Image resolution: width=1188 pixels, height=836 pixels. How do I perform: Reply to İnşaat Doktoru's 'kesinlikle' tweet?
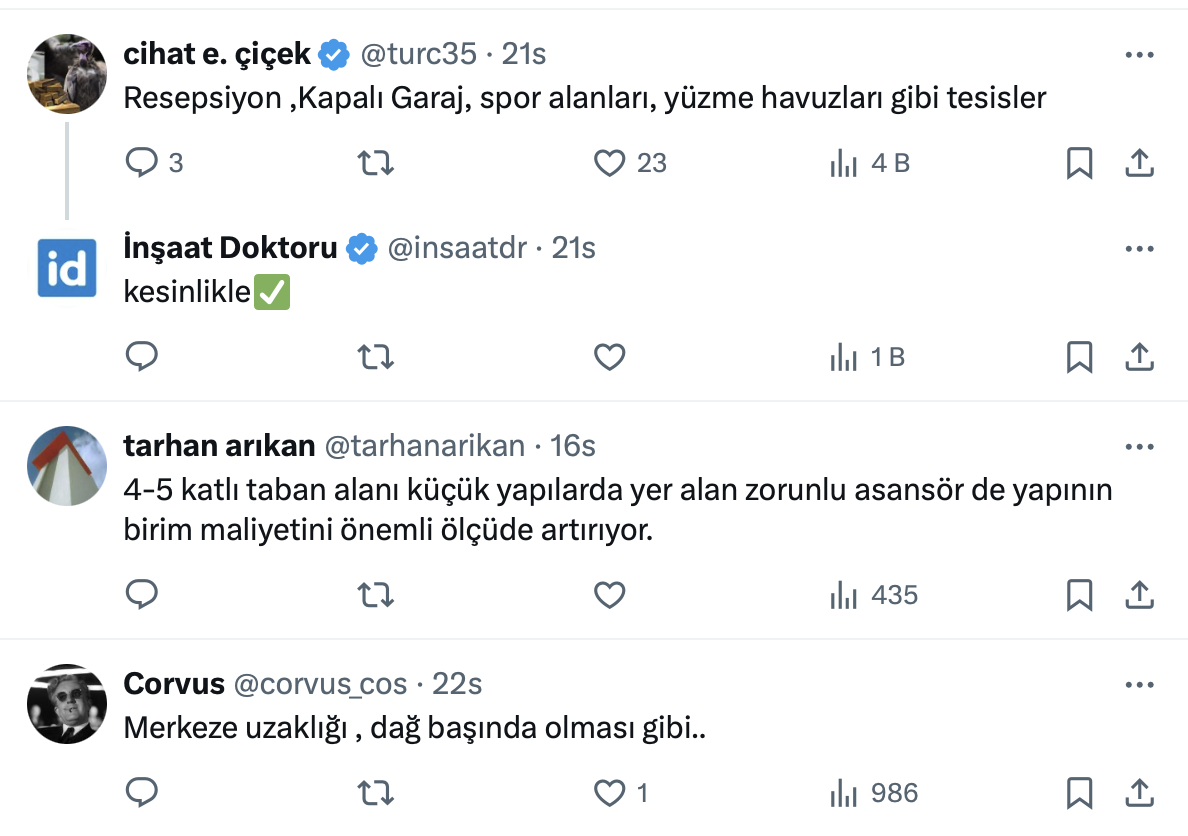point(142,357)
